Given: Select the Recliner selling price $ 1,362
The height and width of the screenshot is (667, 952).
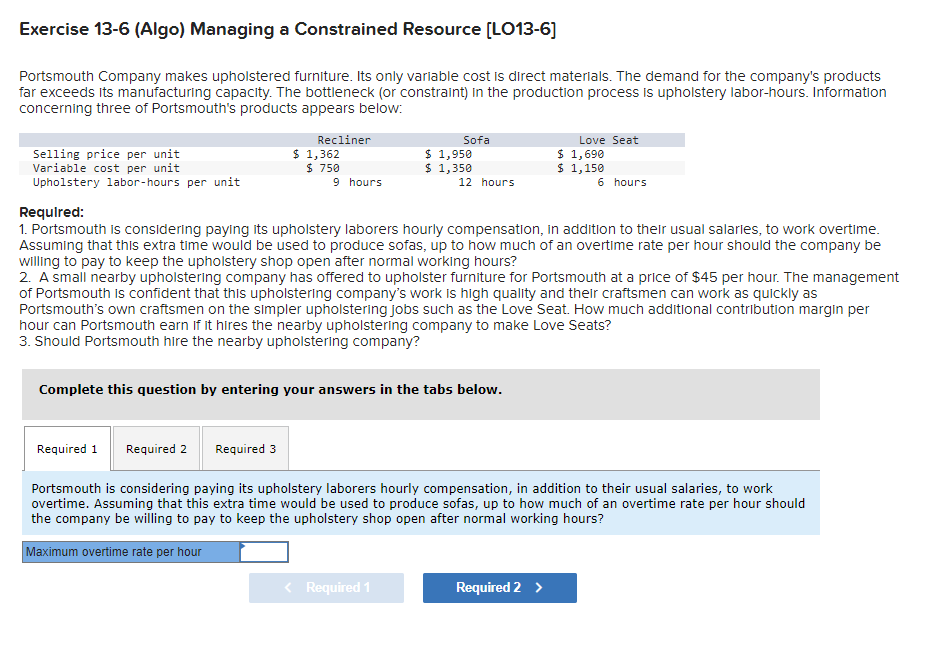Looking at the screenshot, I should [316, 154].
